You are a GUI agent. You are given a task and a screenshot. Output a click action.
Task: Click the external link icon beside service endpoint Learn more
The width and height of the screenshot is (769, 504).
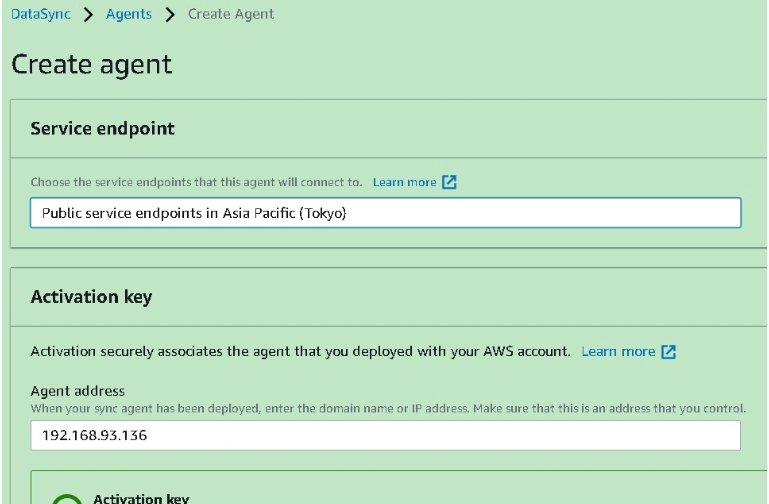coord(449,182)
